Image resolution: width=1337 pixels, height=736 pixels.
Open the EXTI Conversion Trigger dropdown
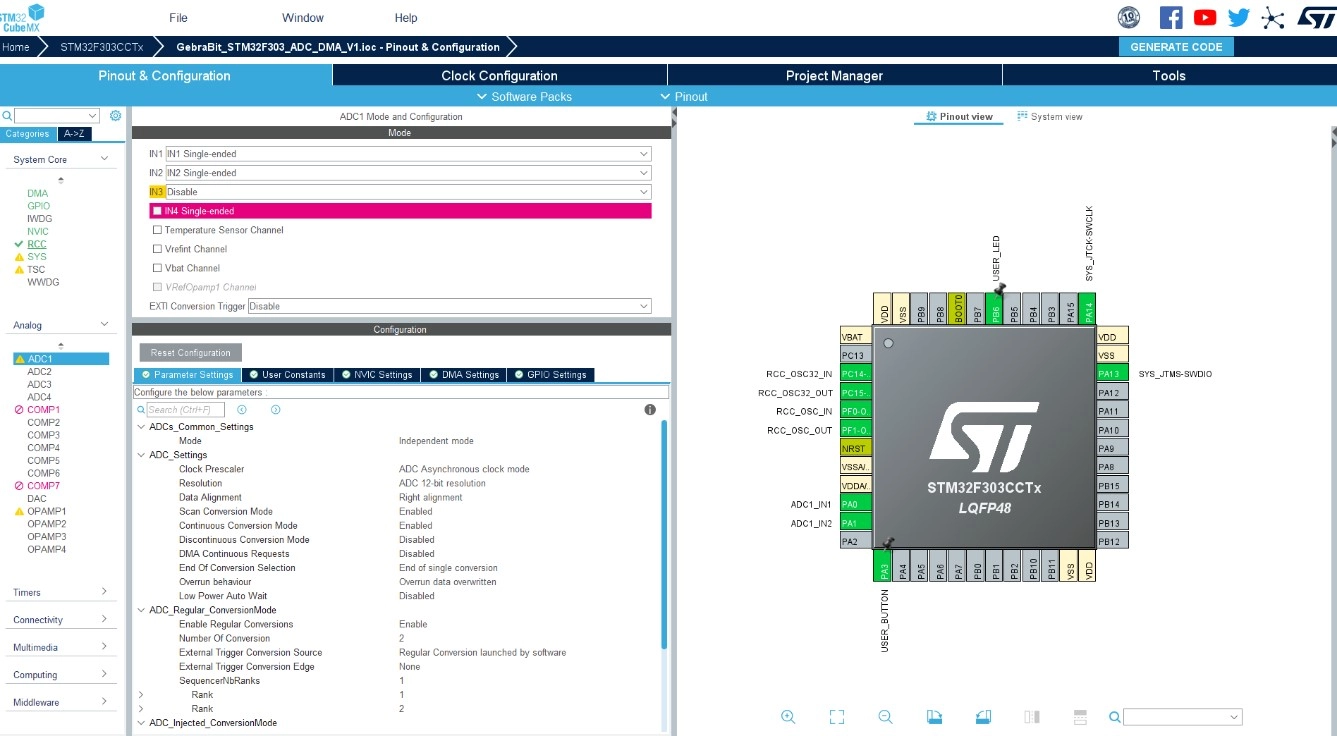pyautogui.click(x=449, y=306)
